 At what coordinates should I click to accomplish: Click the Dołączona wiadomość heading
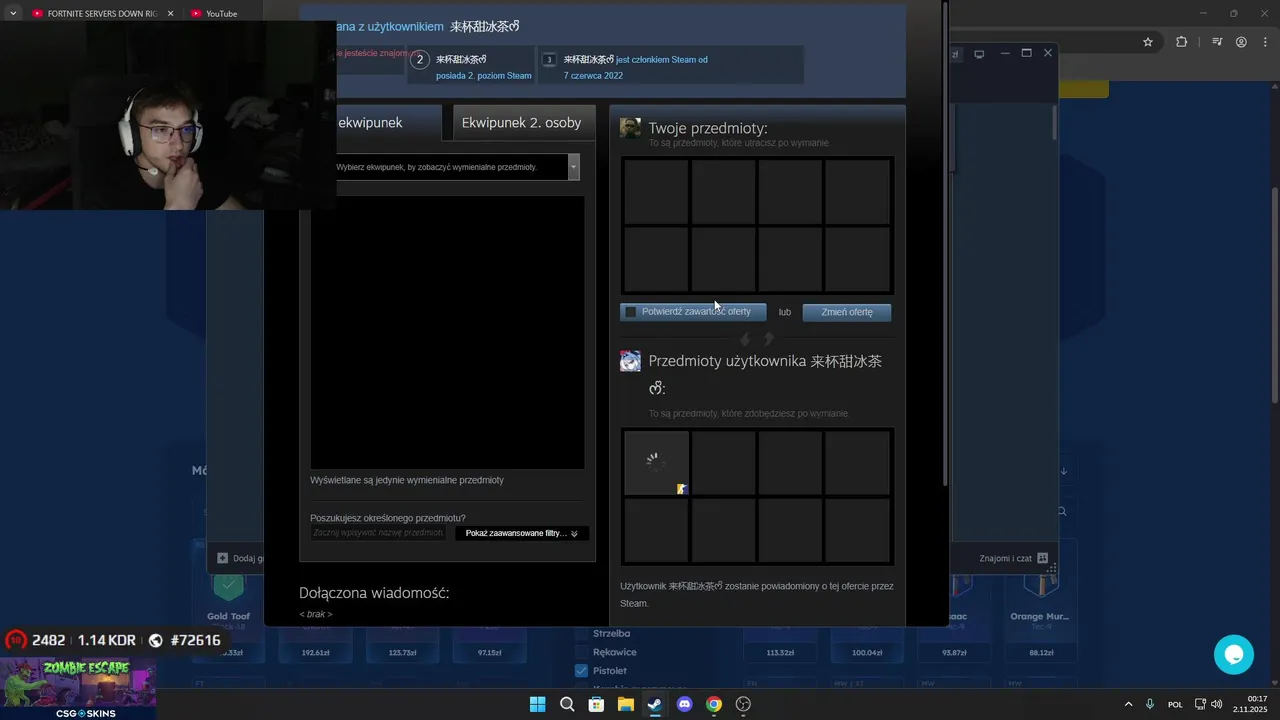coord(374,593)
